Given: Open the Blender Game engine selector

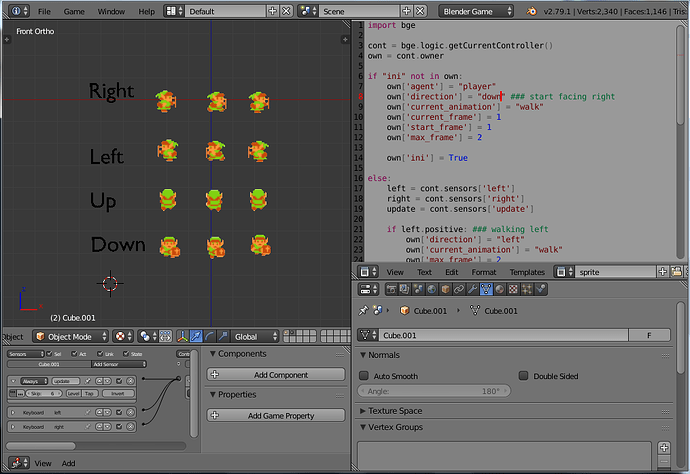Looking at the screenshot, I should point(476,11).
